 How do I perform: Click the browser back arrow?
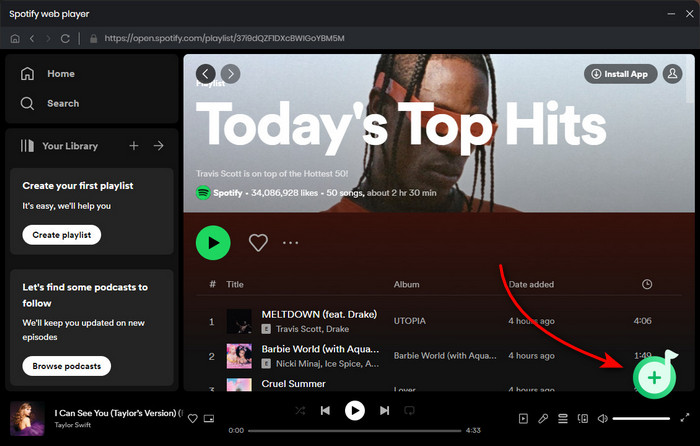tap(32, 38)
